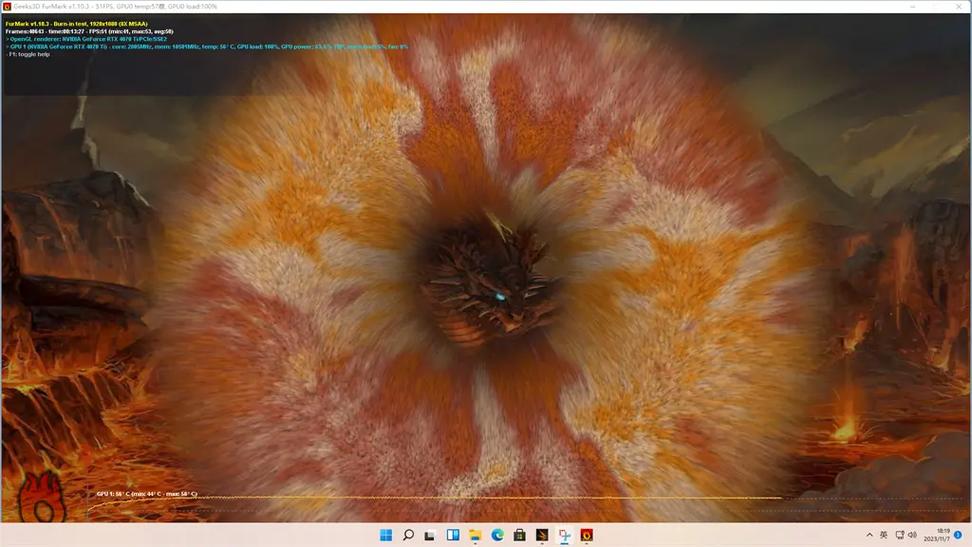
Task: Open network settings from the tray
Action: click(899, 535)
